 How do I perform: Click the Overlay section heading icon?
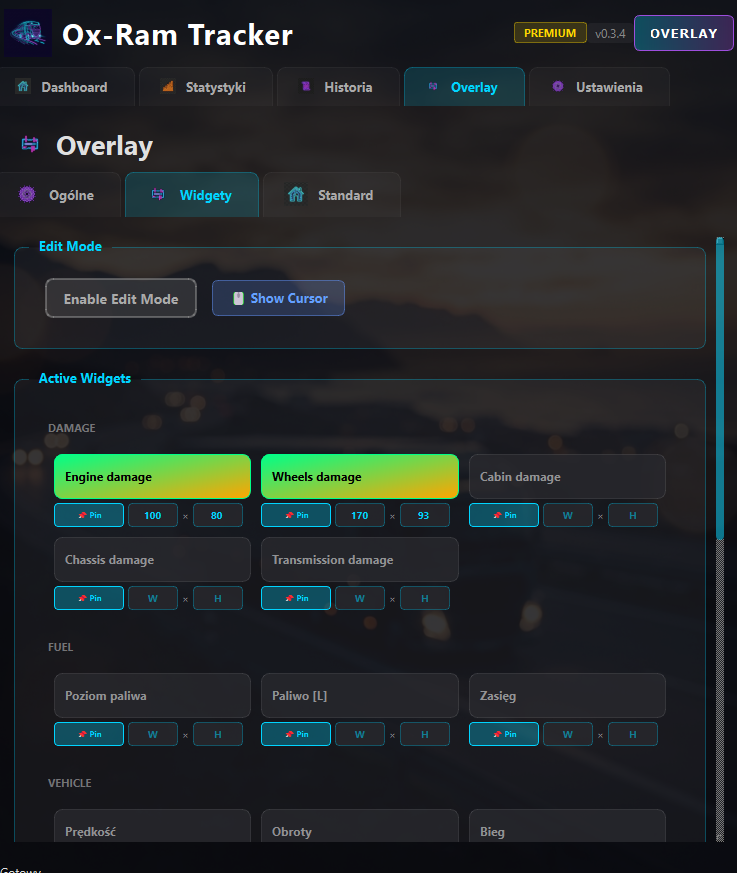[x=30, y=146]
